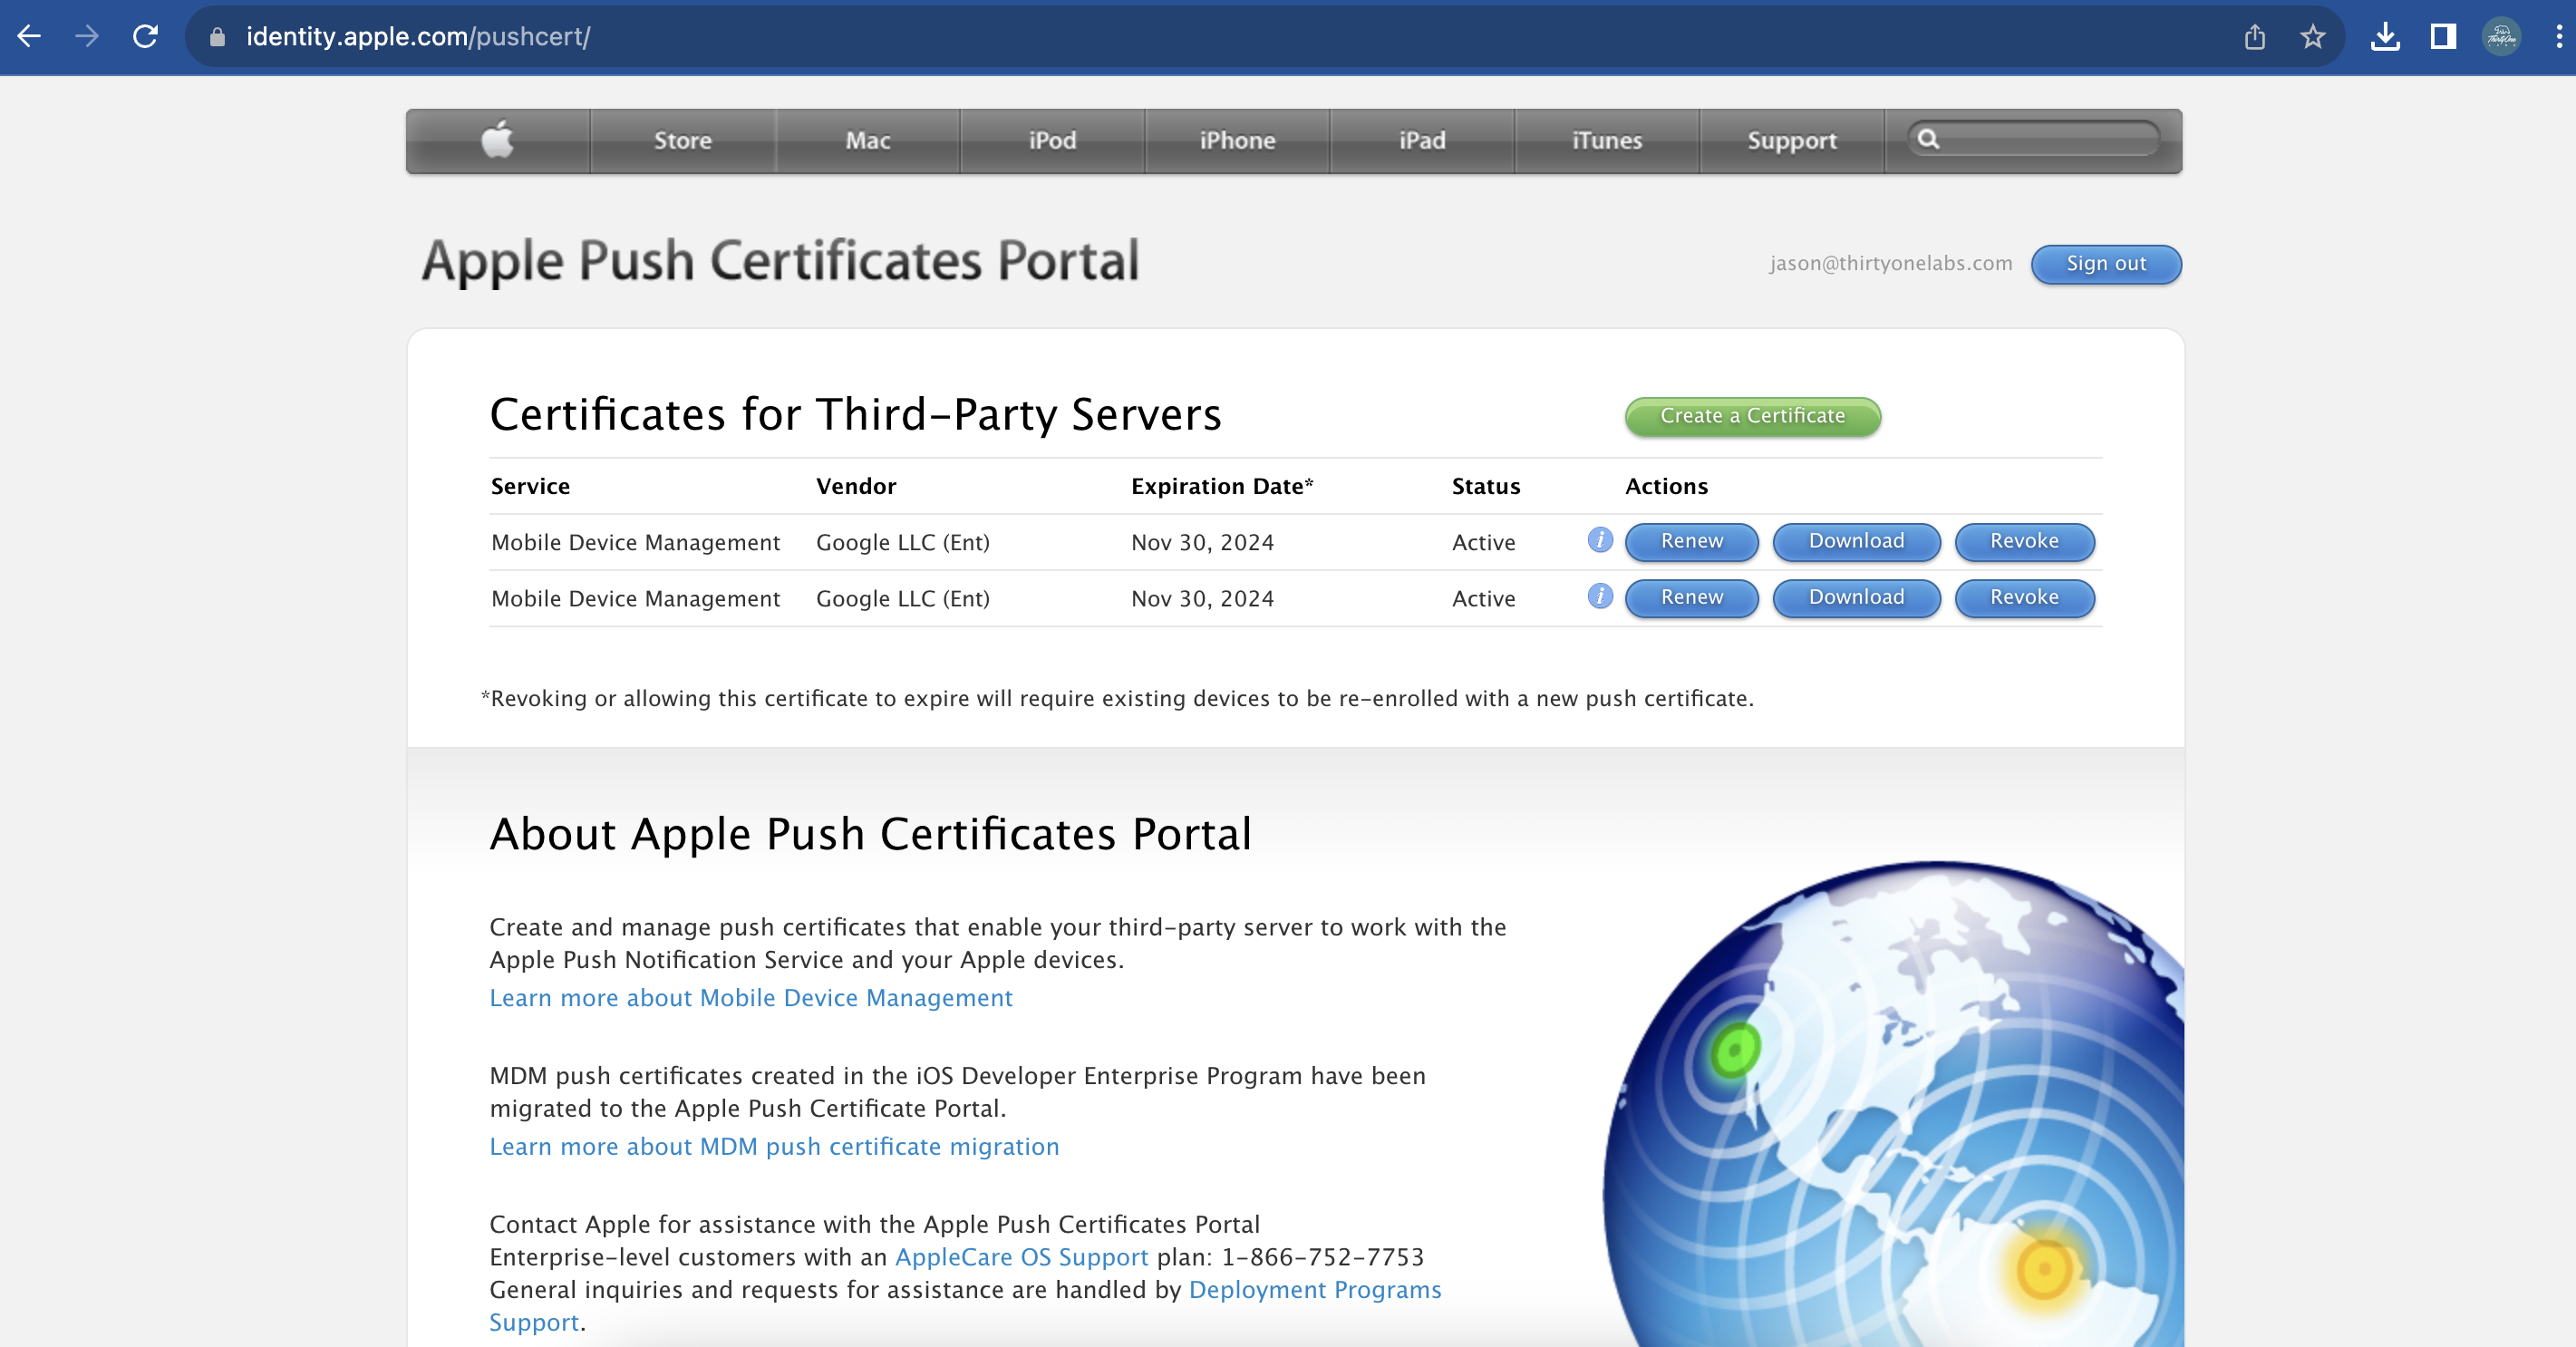Revoke the second certificate
Viewport: 2576px width, 1347px height.
pos(2024,597)
